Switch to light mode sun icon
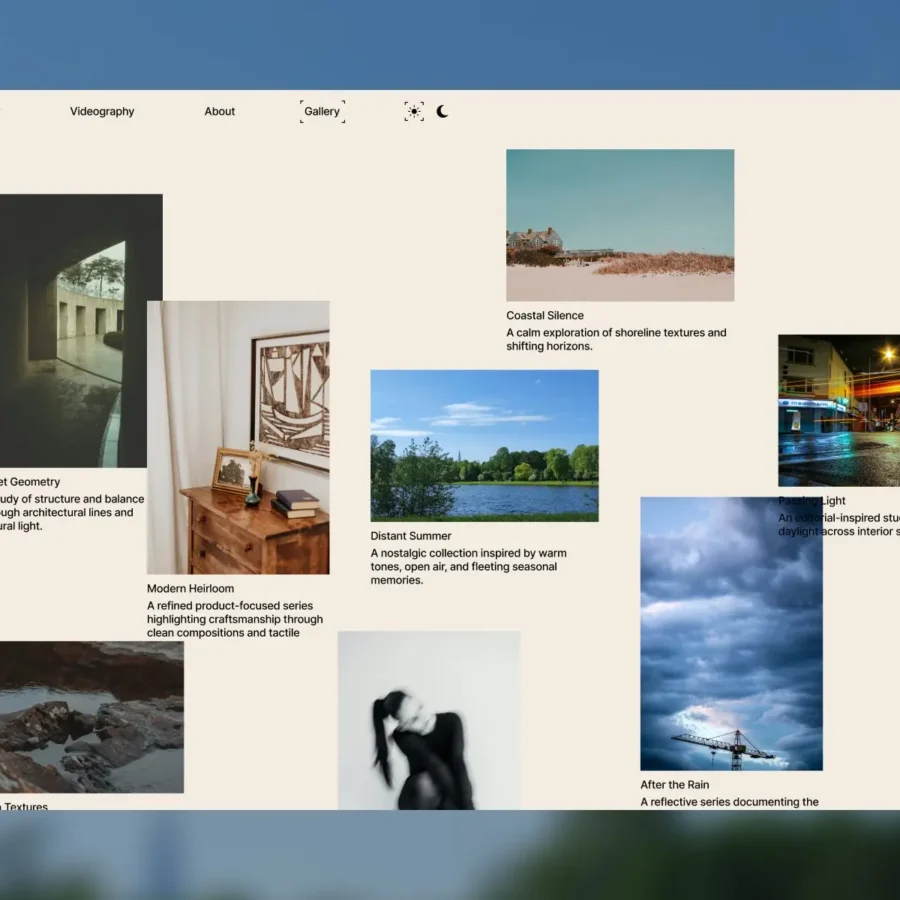Screen dimensions: 900x900 414,111
